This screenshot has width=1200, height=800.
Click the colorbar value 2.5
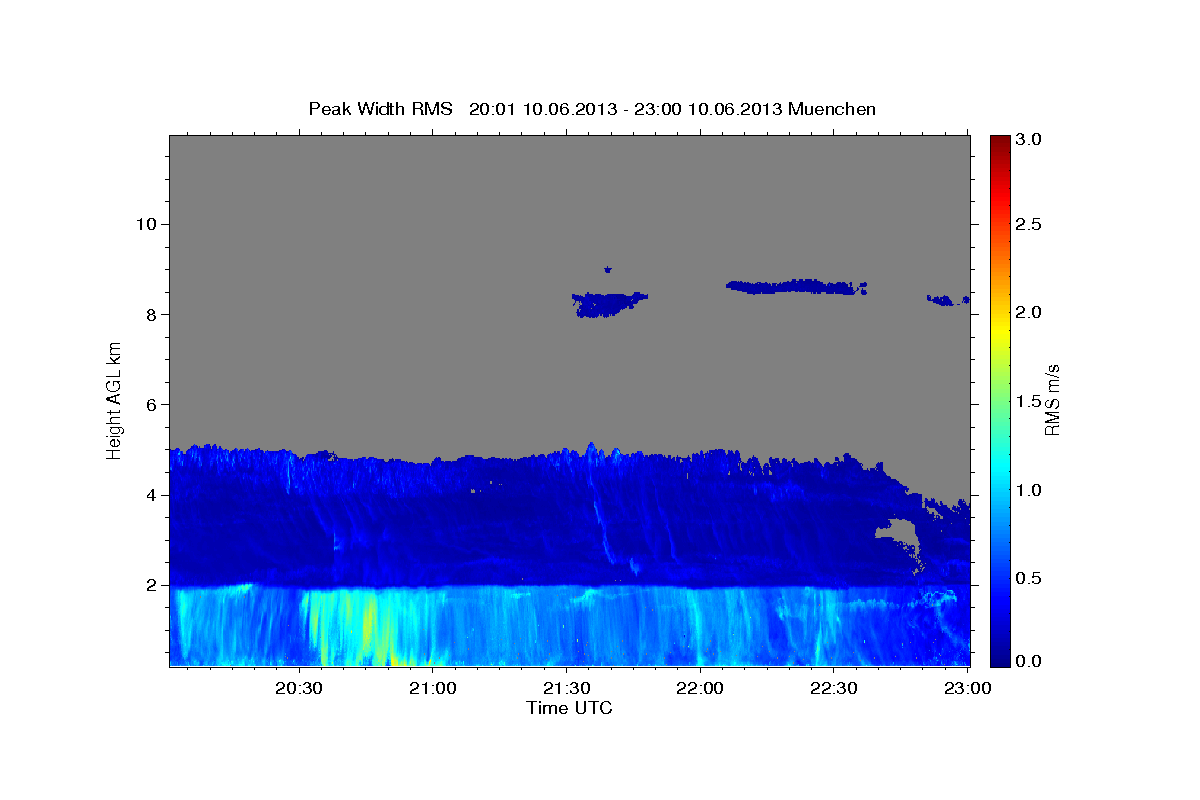pyautogui.click(x=1030, y=225)
